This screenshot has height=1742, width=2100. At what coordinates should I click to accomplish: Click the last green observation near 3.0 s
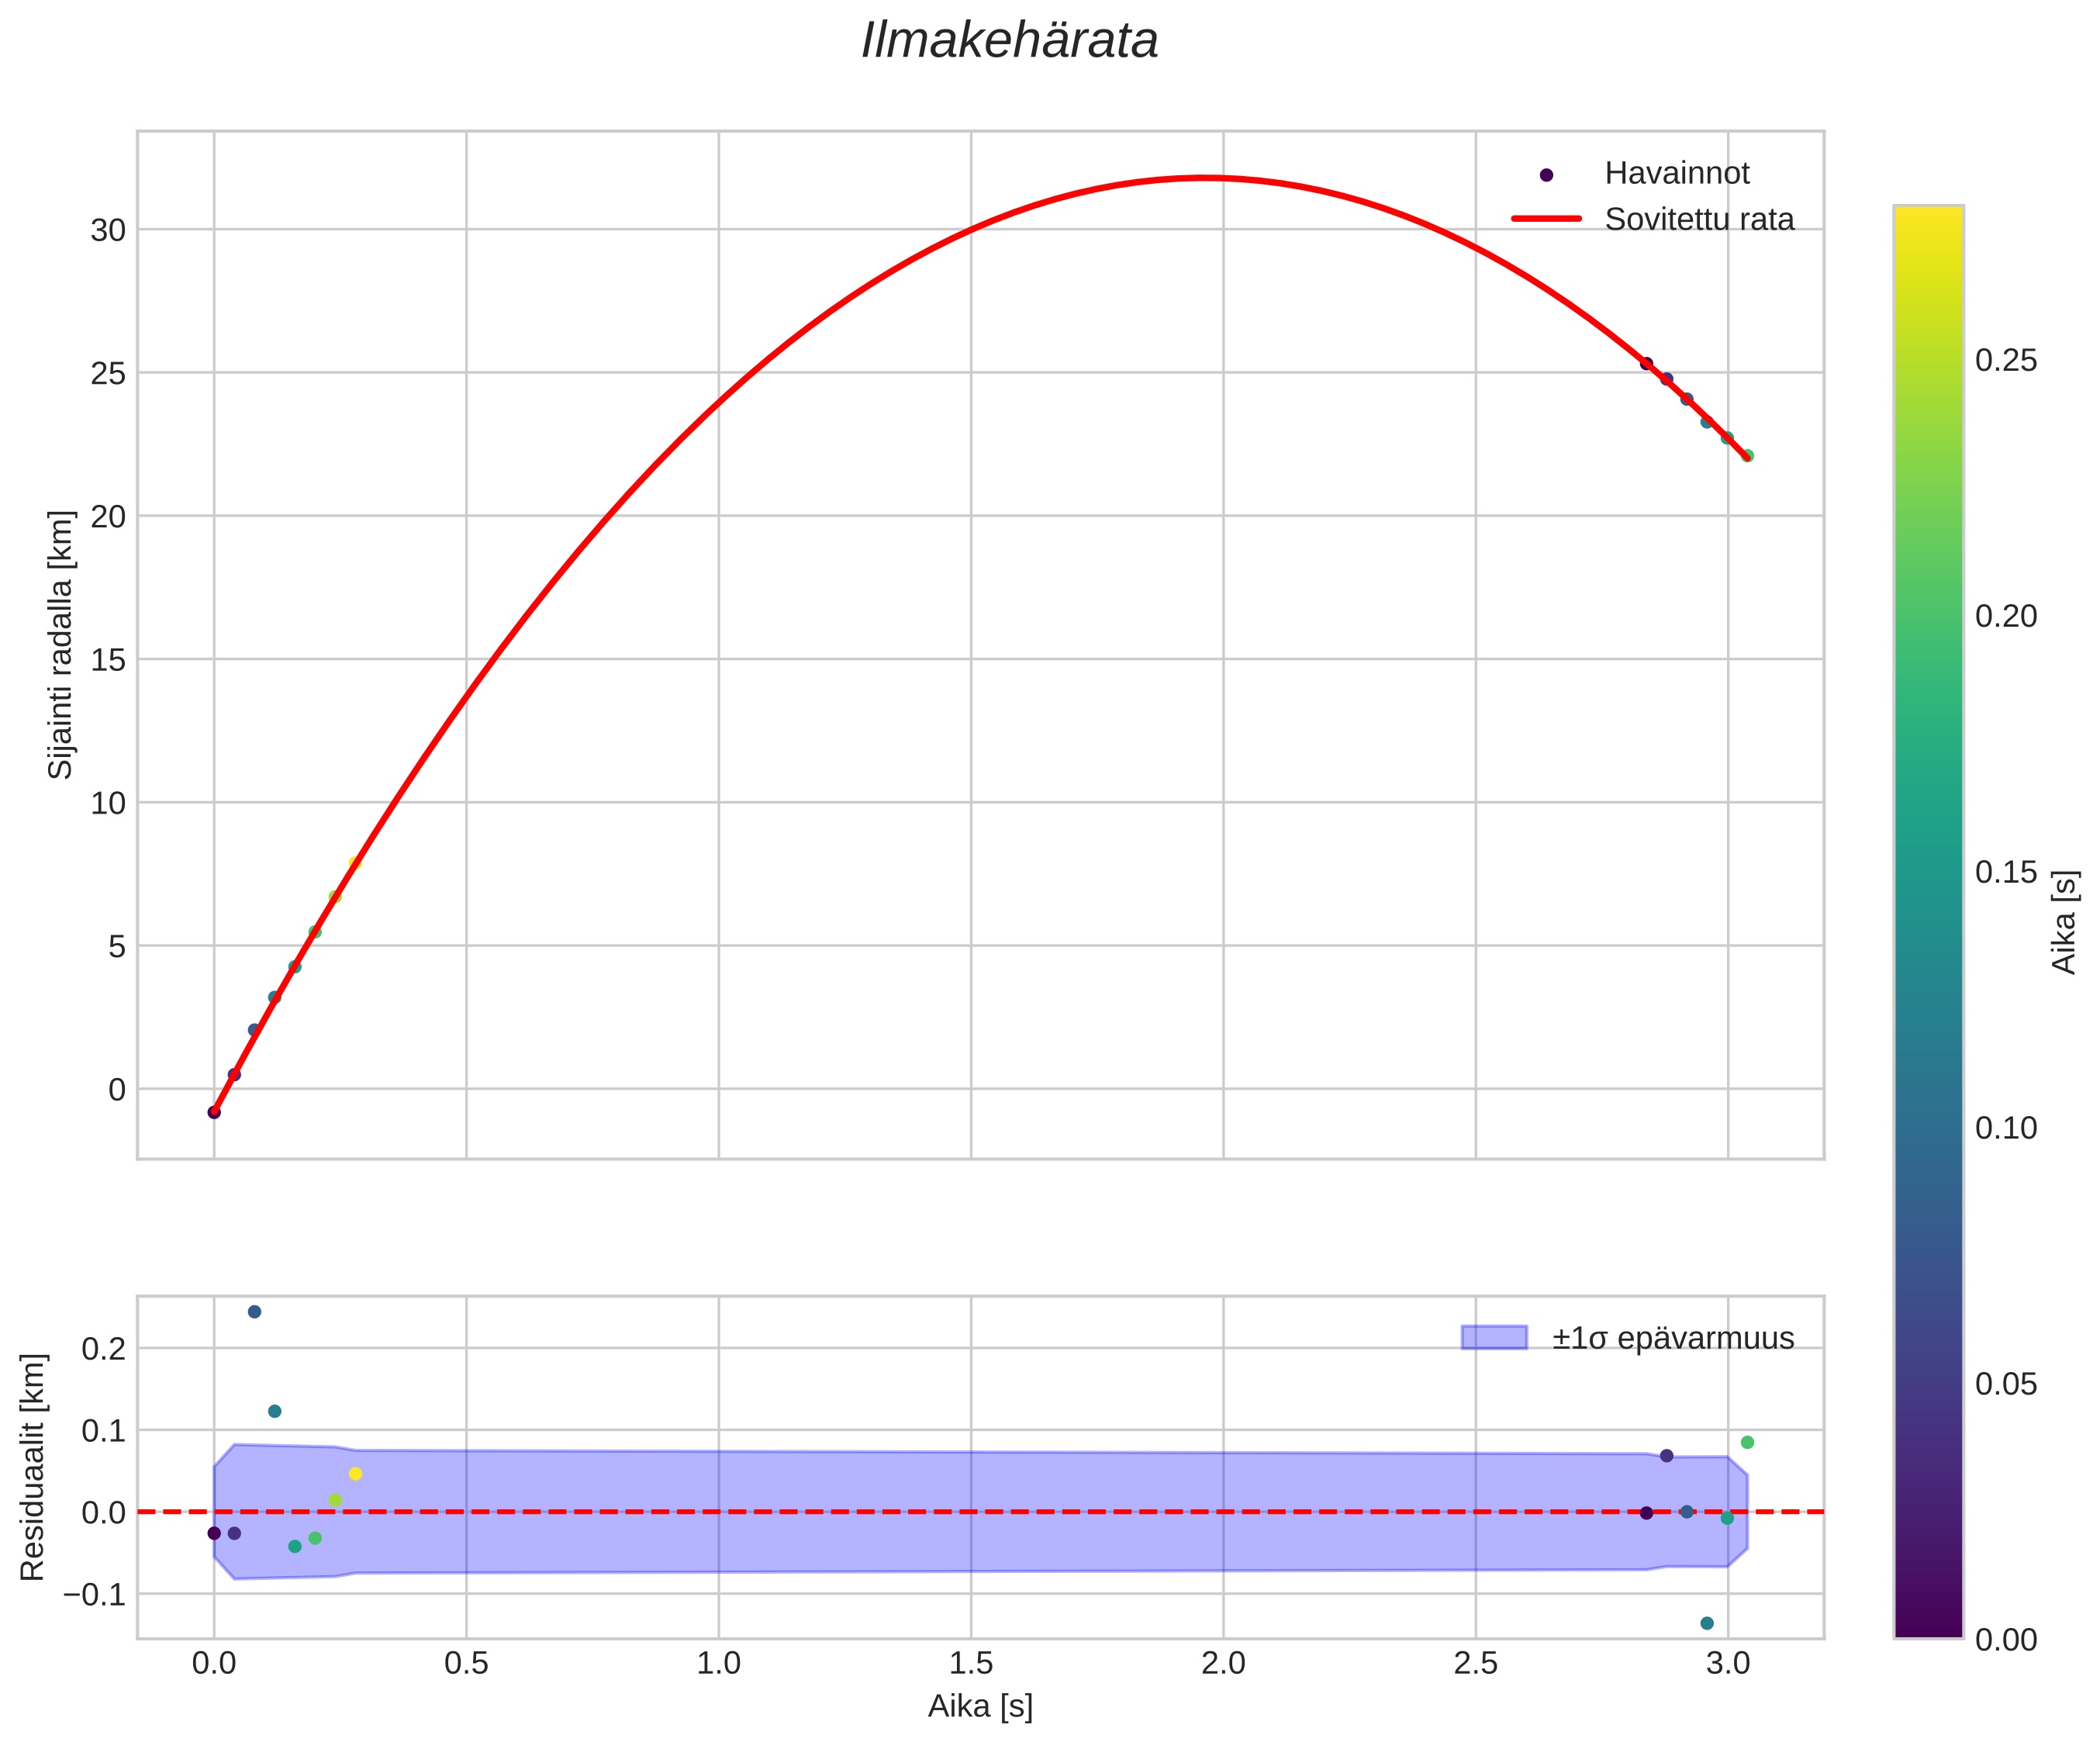(x=1747, y=456)
